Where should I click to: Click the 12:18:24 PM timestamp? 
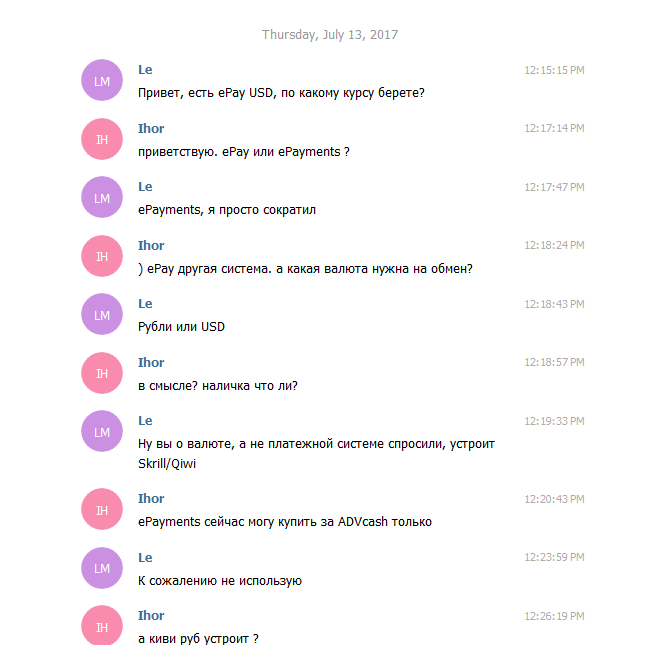point(554,245)
